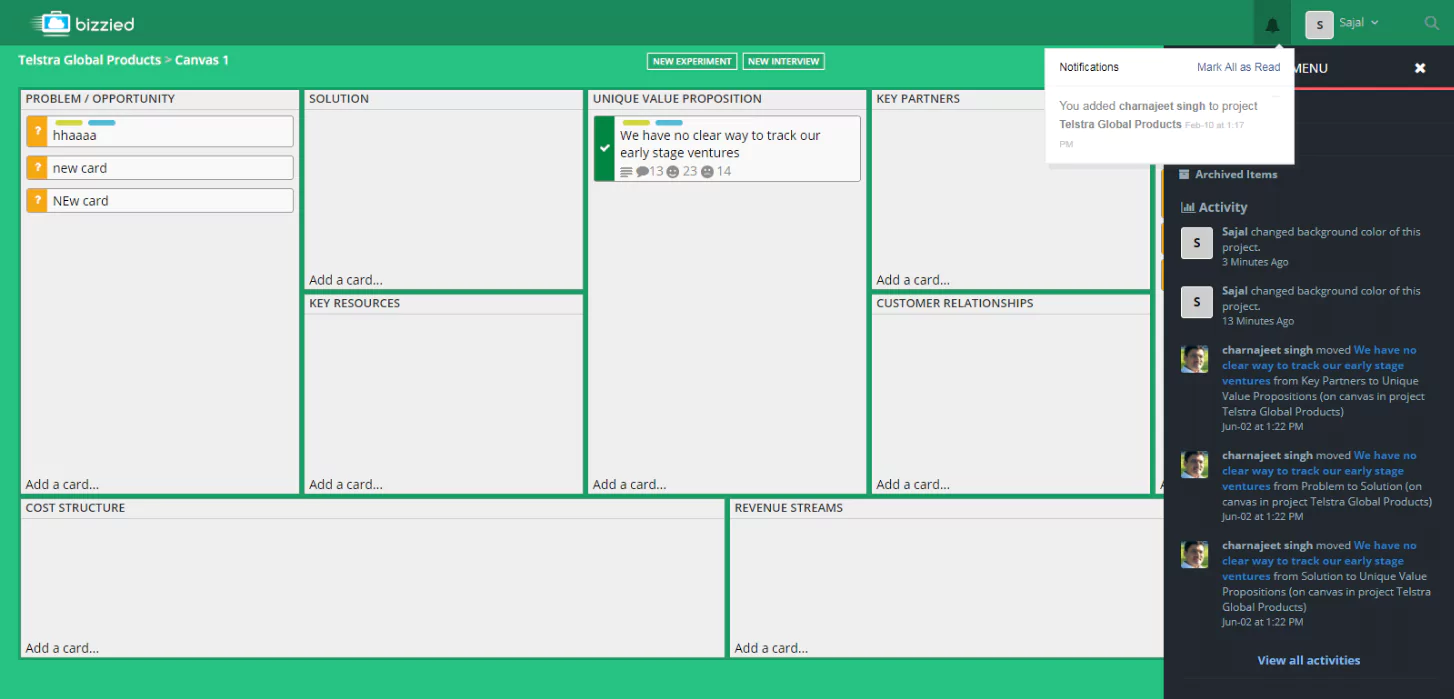Click green checkmark on early stage ventures card
The width and height of the screenshot is (1454, 699).
point(604,148)
